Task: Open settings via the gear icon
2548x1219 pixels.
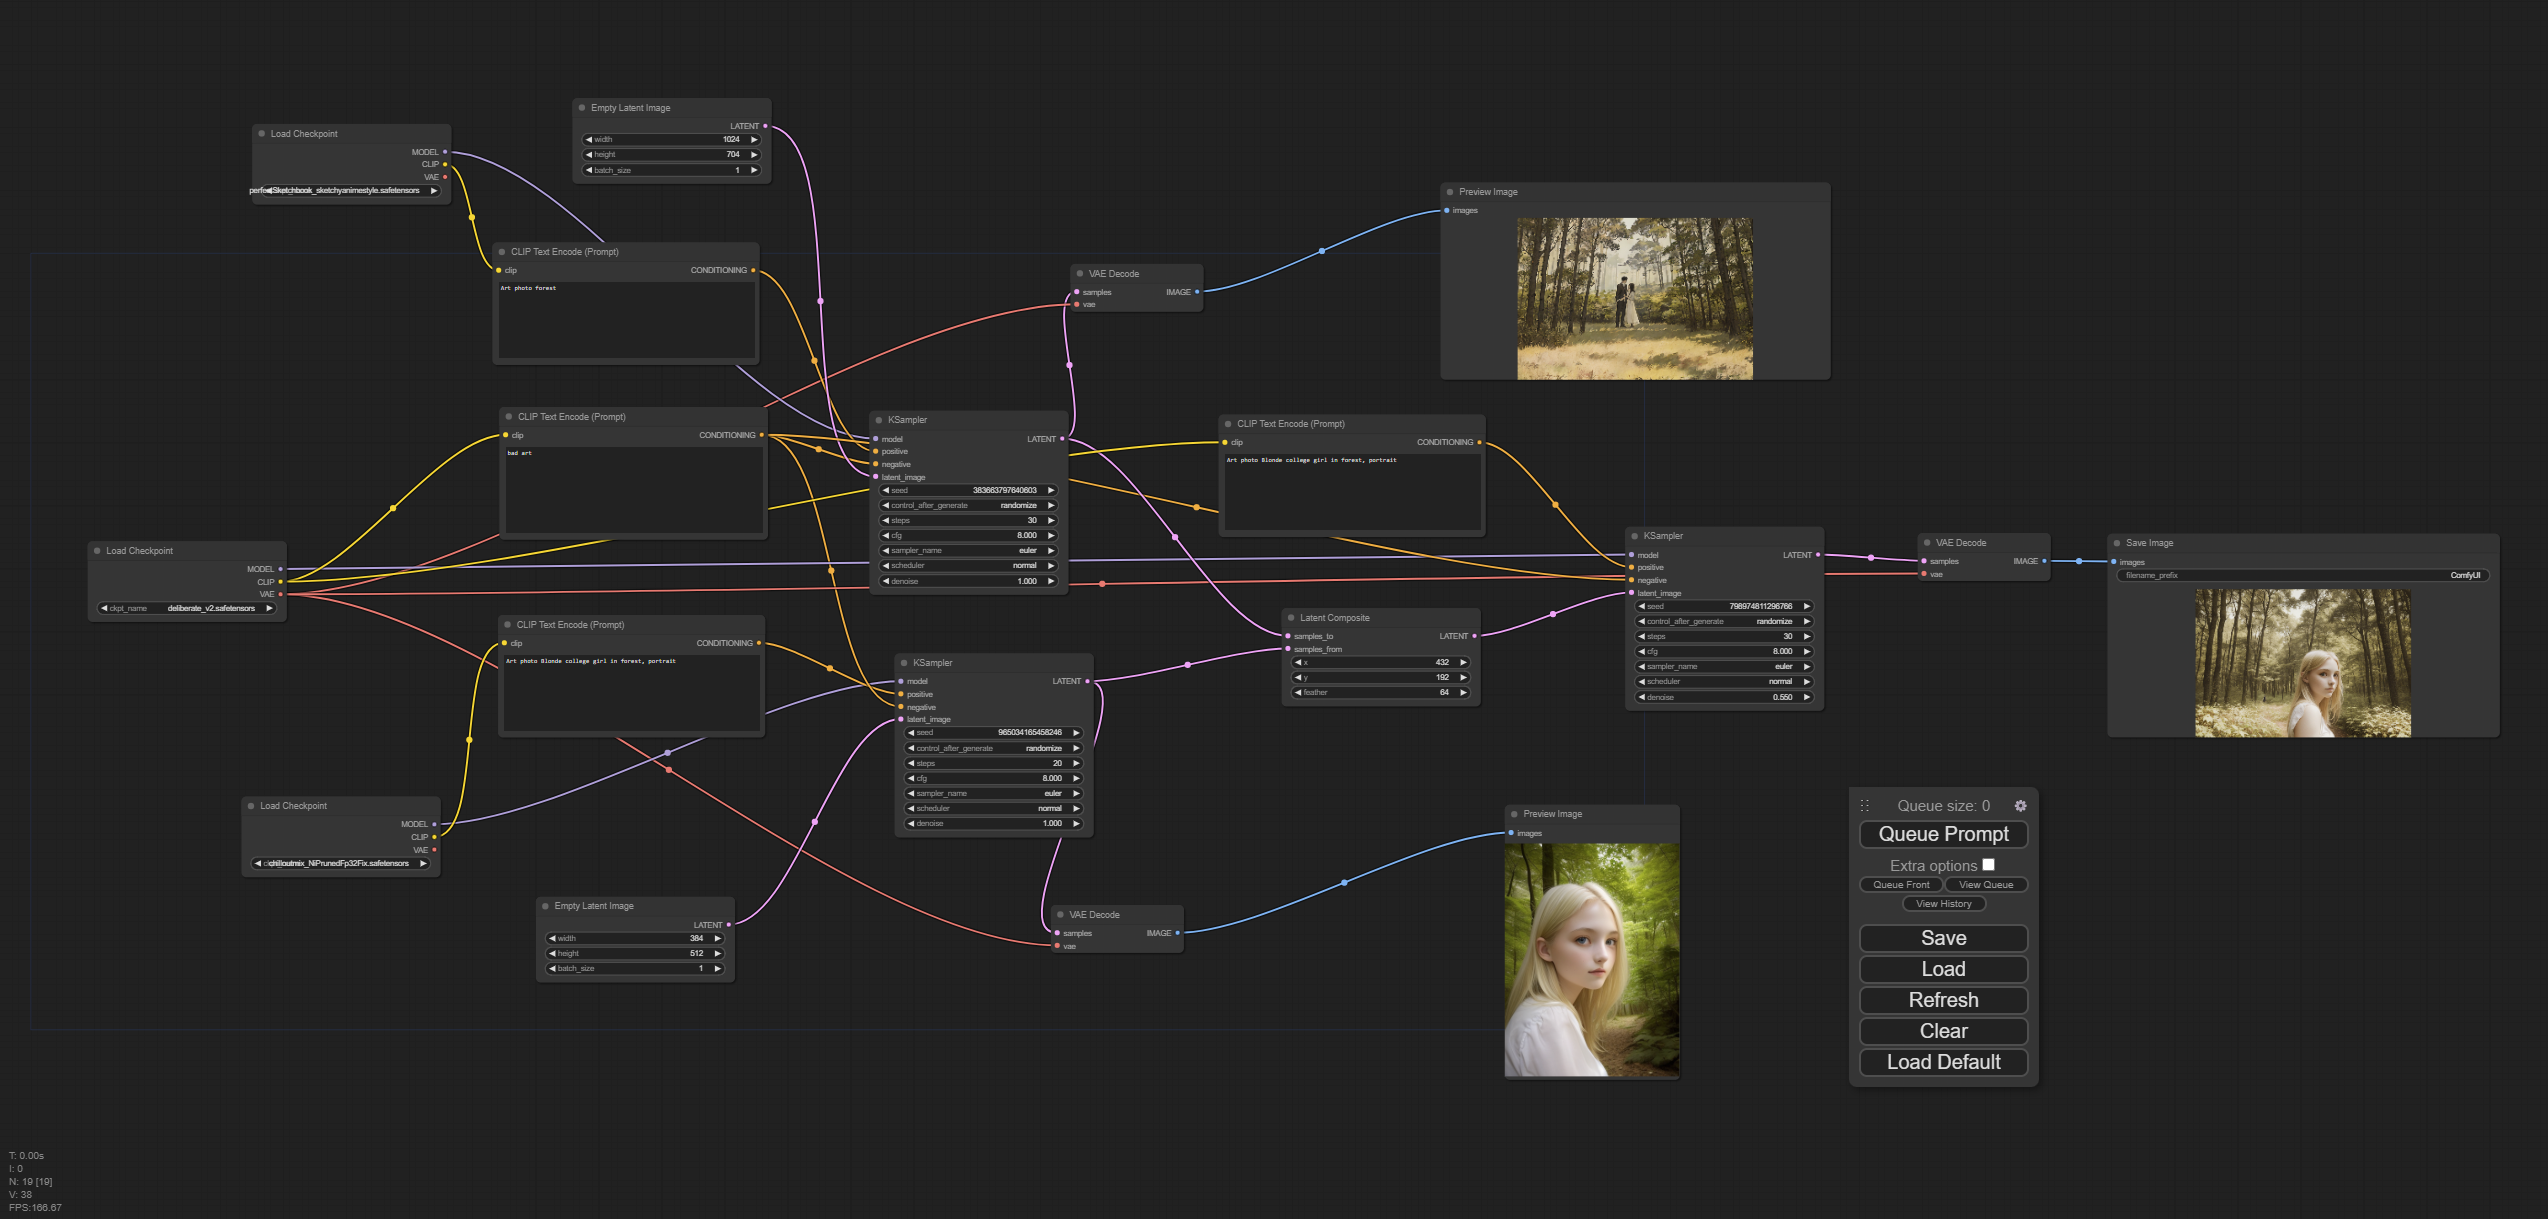Action: (2020, 806)
